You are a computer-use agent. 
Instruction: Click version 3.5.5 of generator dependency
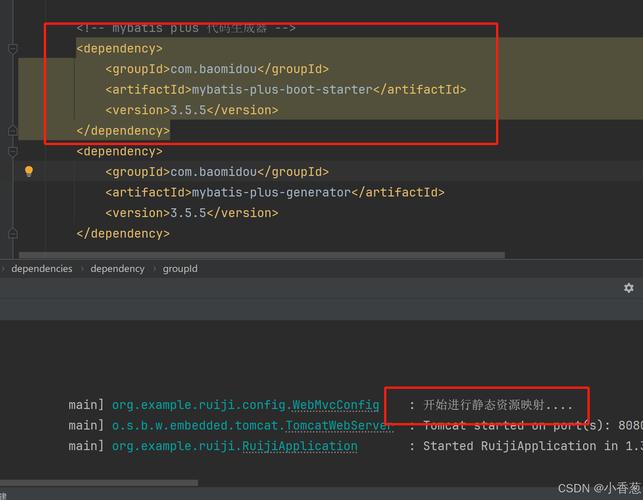coord(188,213)
